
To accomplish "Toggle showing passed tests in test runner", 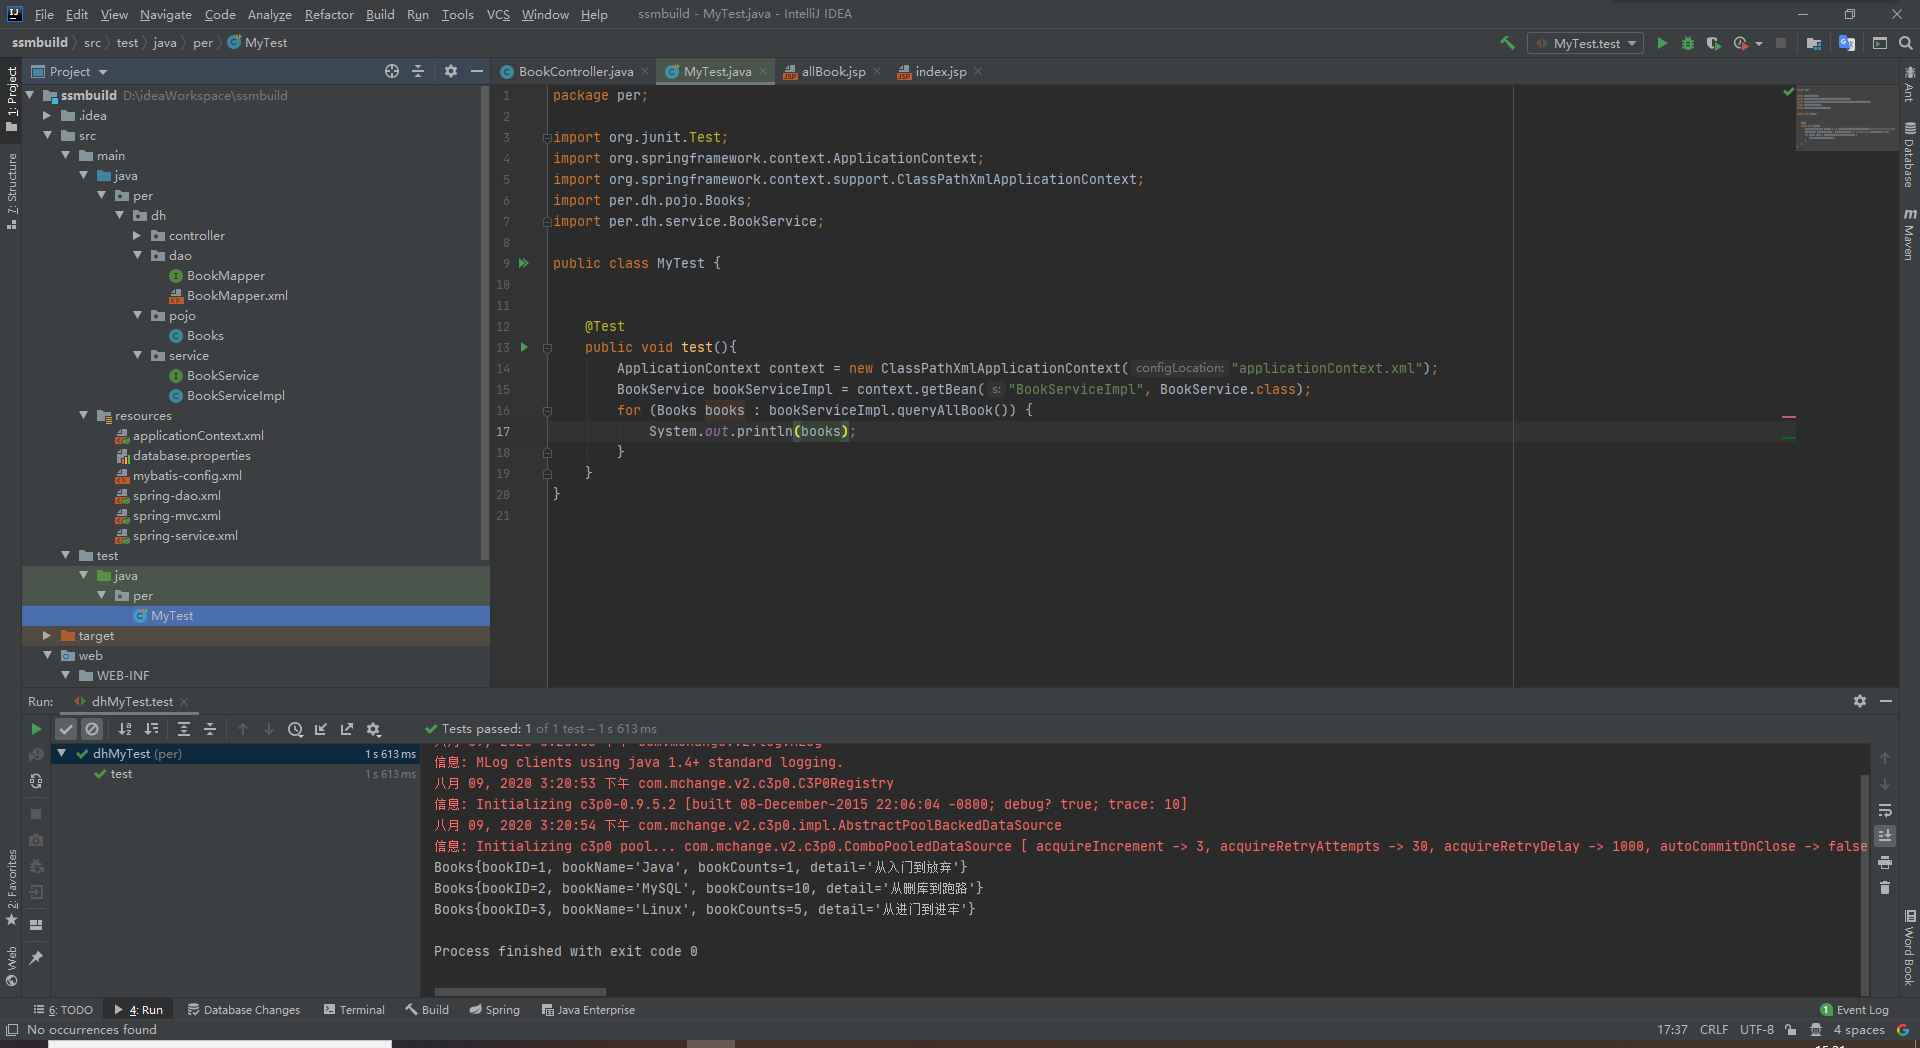I will [x=66, y=729].
